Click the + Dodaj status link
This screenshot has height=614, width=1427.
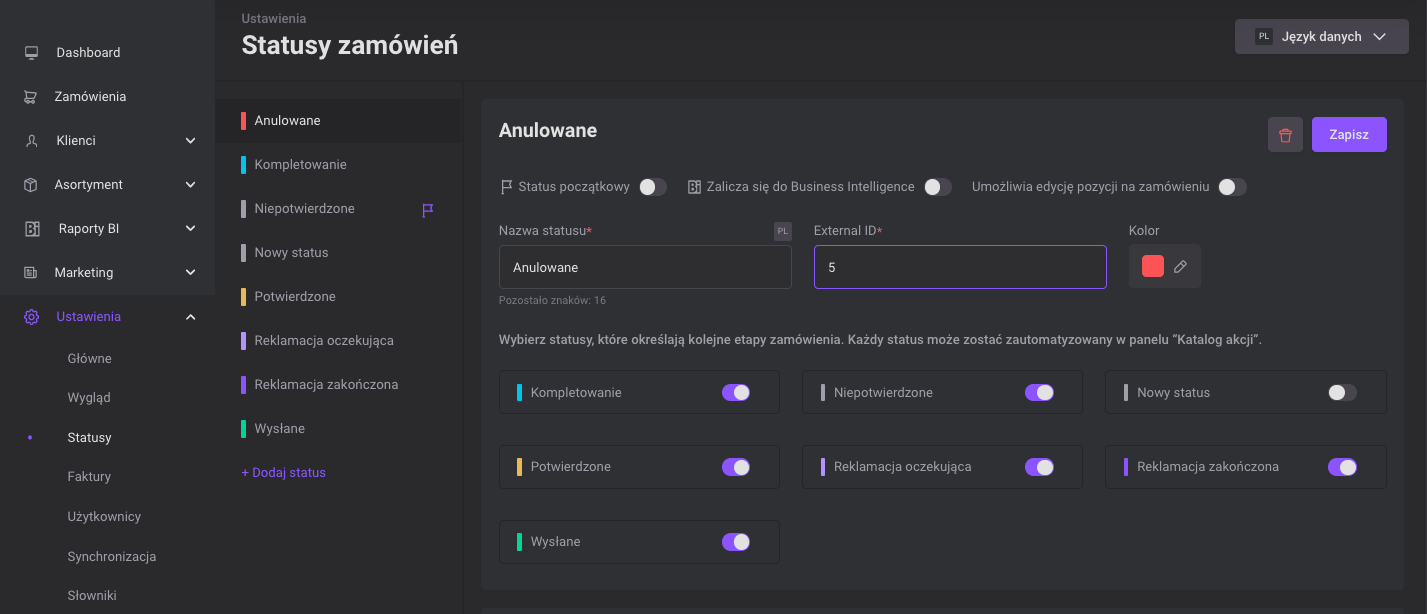(x=284, y=473)
